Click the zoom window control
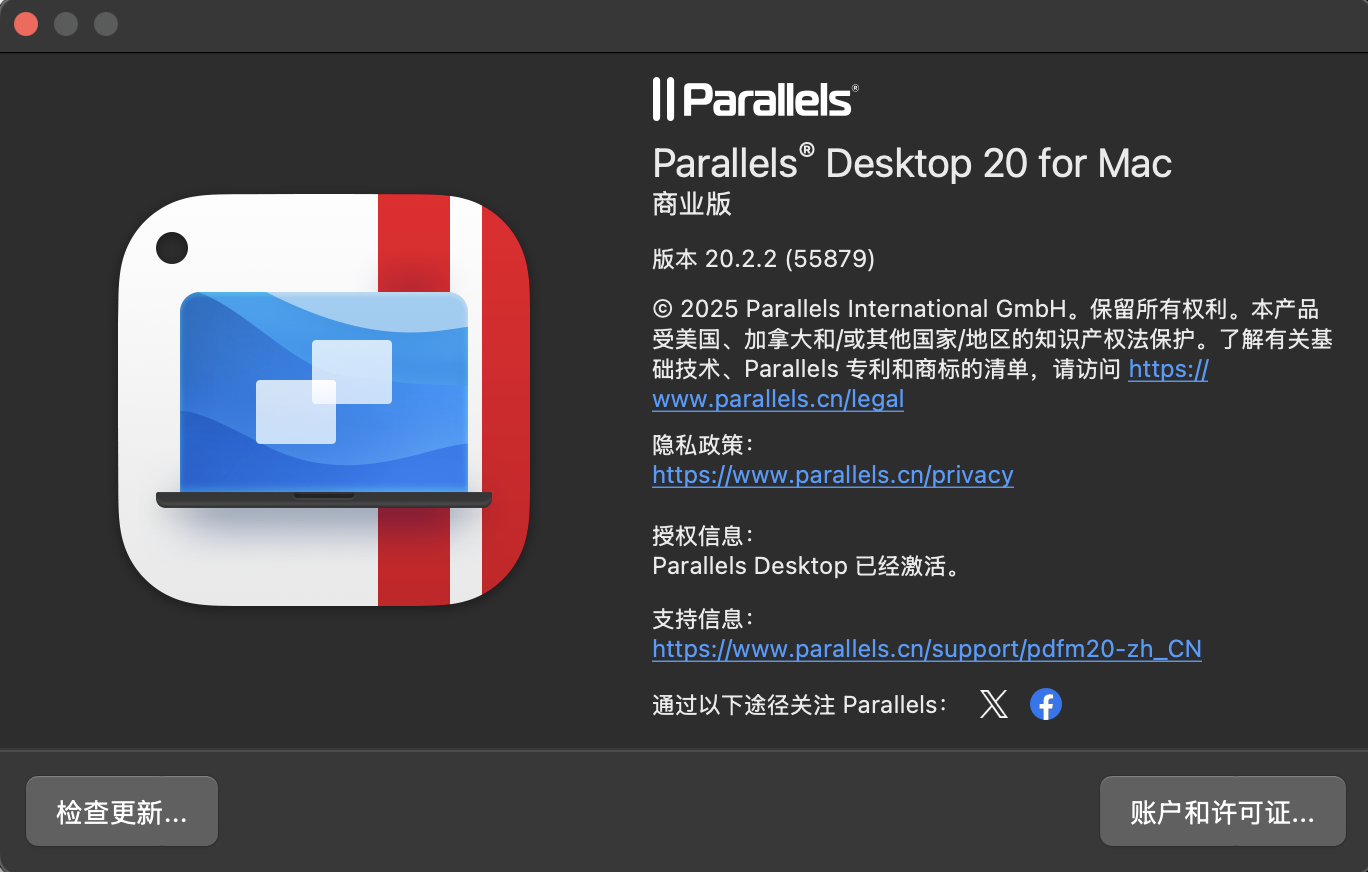Image resolution: width=1368 pixels, height=872 pixels. click(x=106, y=23)
